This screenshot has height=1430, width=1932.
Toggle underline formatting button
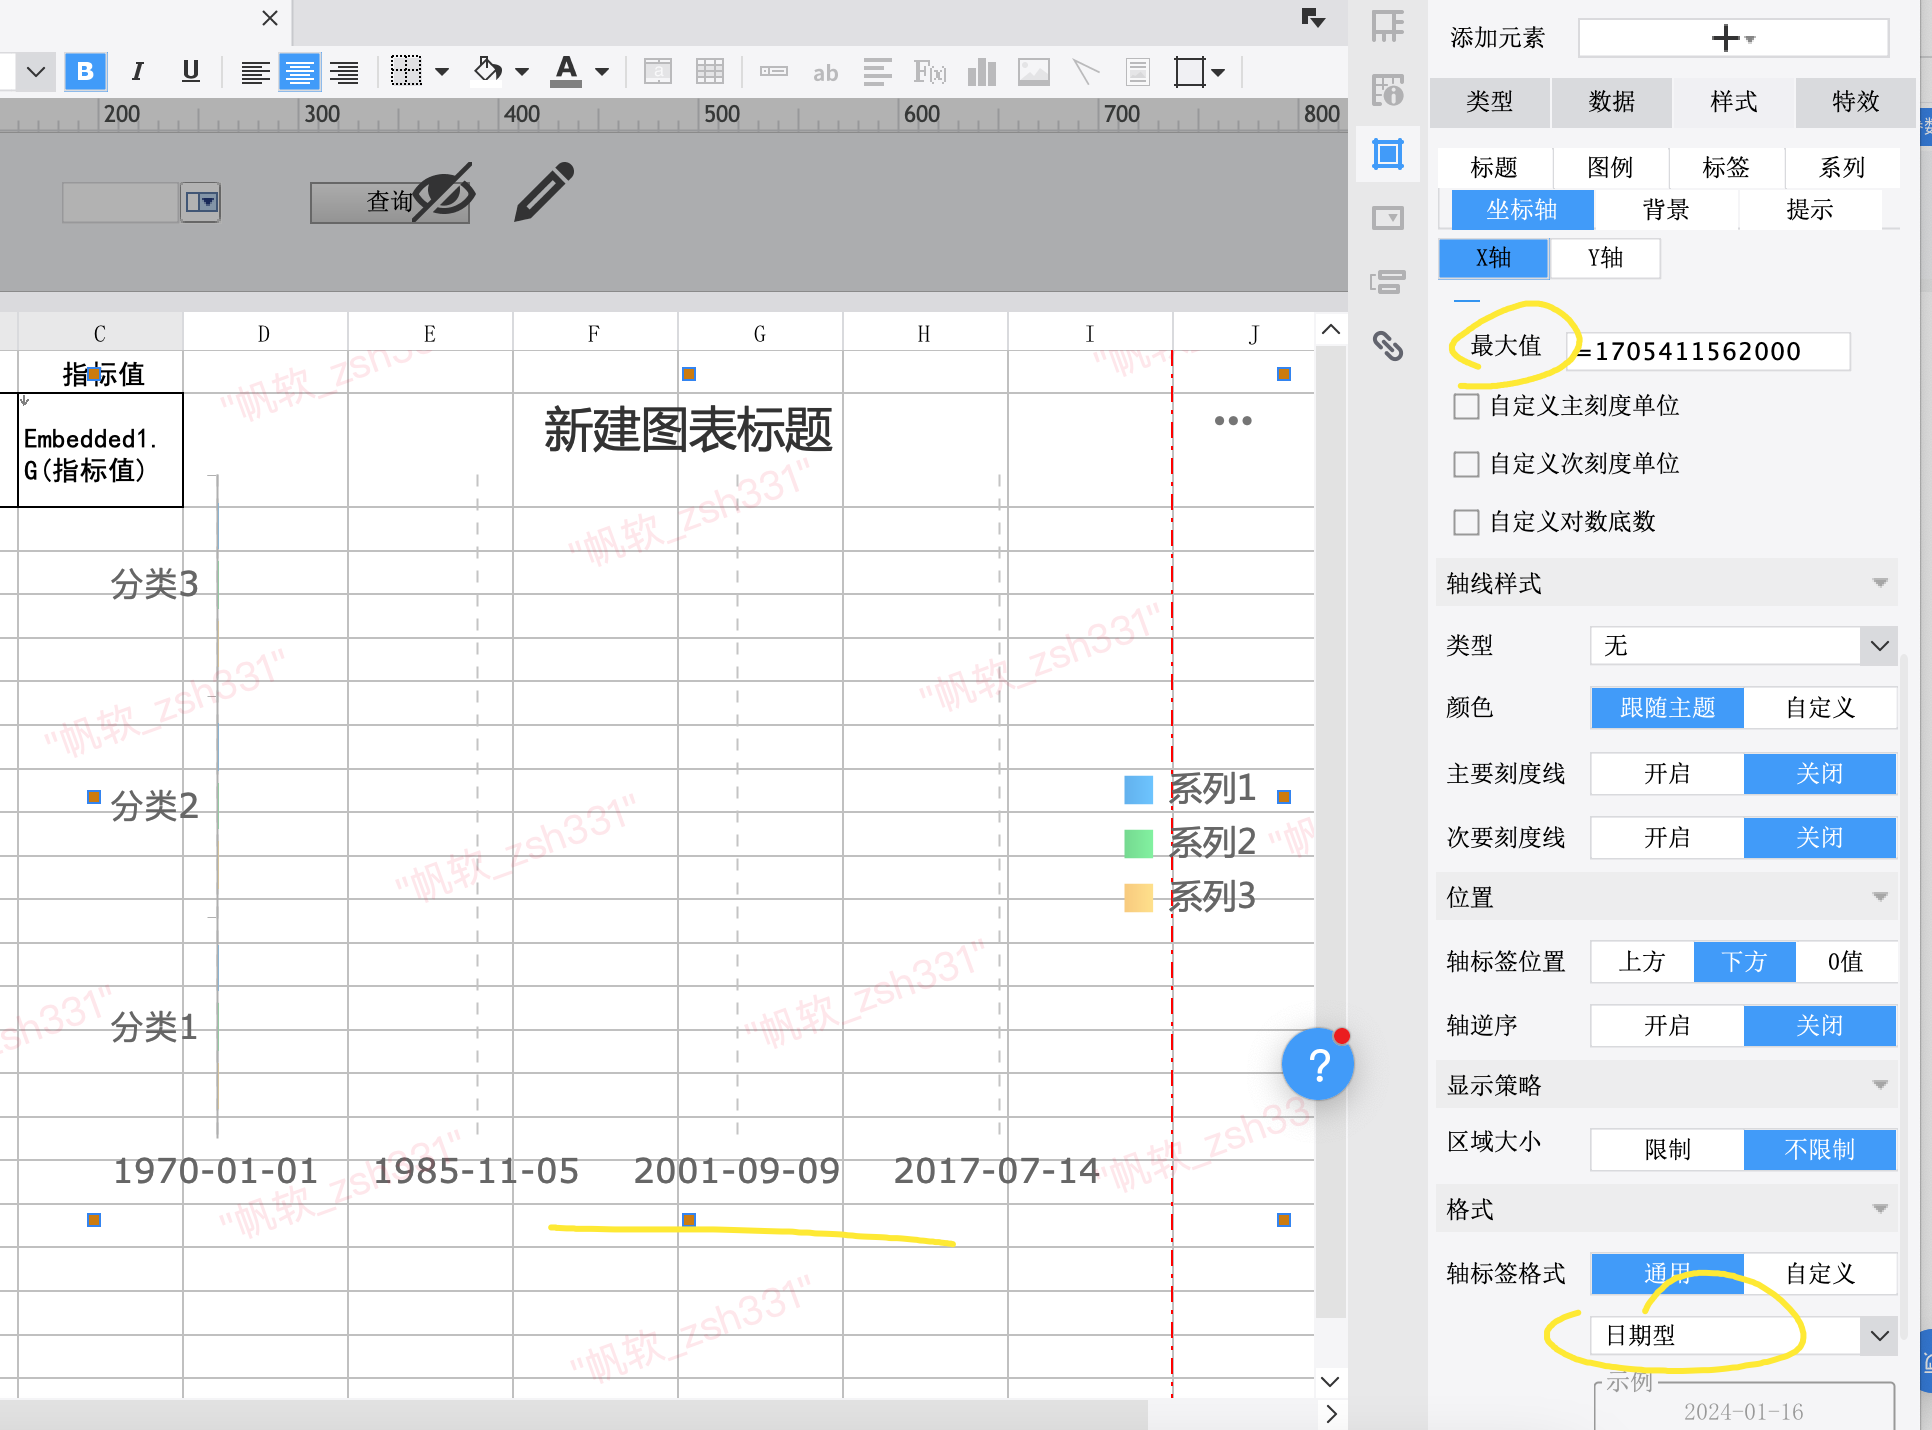[x=191, y=72]
